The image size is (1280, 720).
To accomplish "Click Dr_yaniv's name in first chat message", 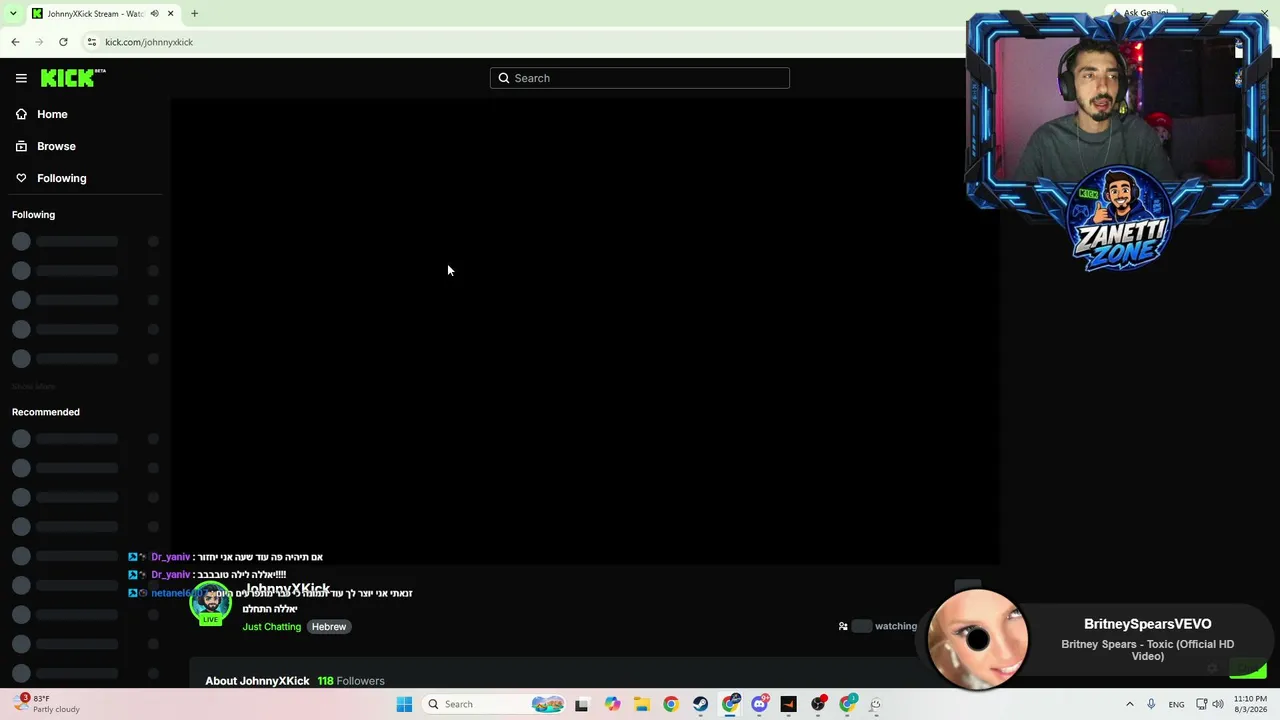I will pyautogui.click(x=170, y=557).
